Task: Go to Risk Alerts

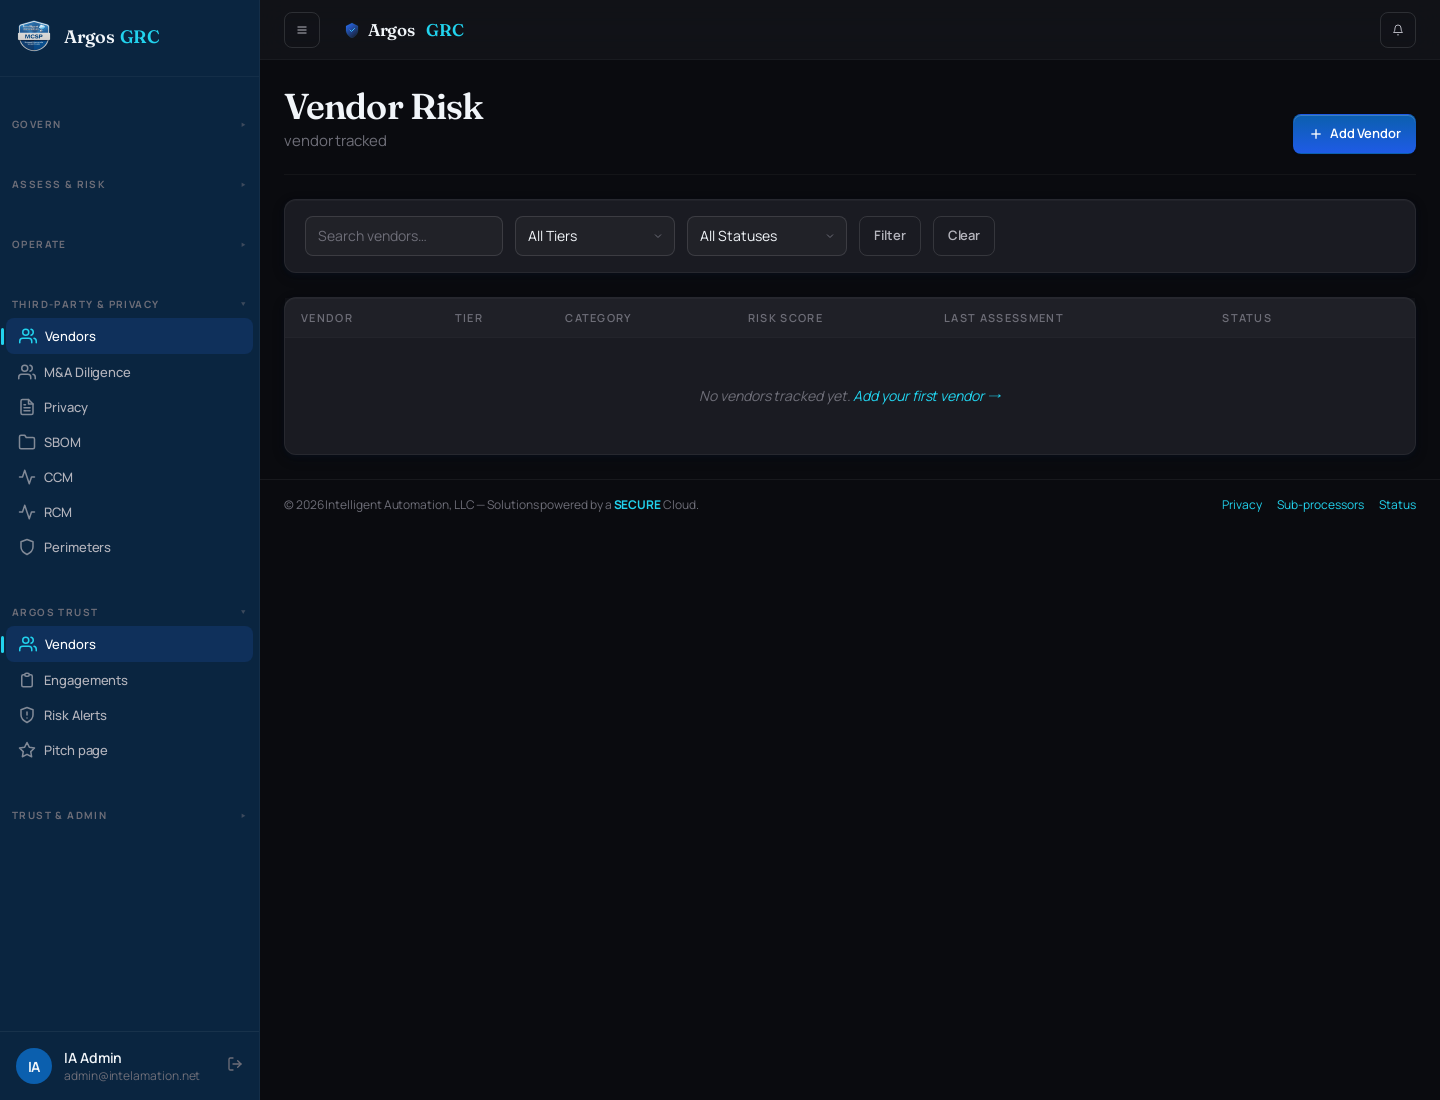Action: pyautogui.click(x=130, y=715)
